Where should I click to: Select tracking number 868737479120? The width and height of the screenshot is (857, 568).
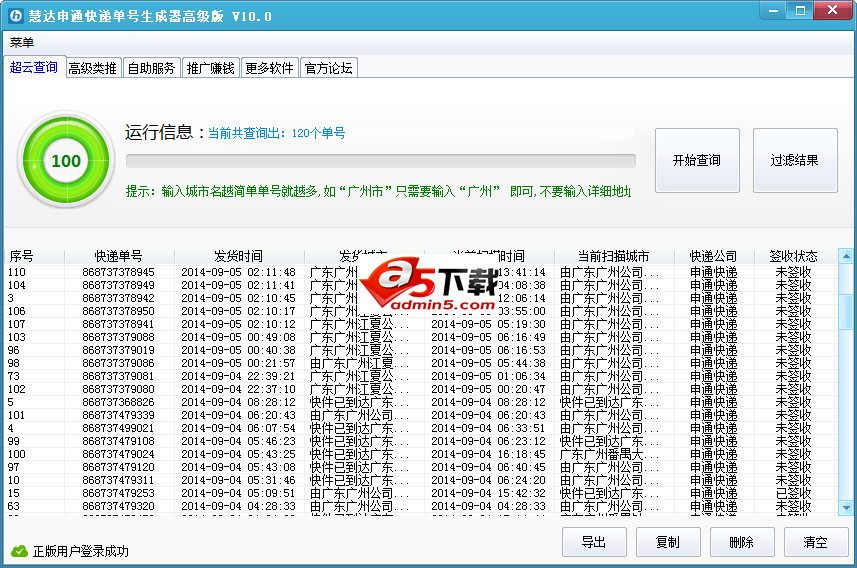click(119, 467)
